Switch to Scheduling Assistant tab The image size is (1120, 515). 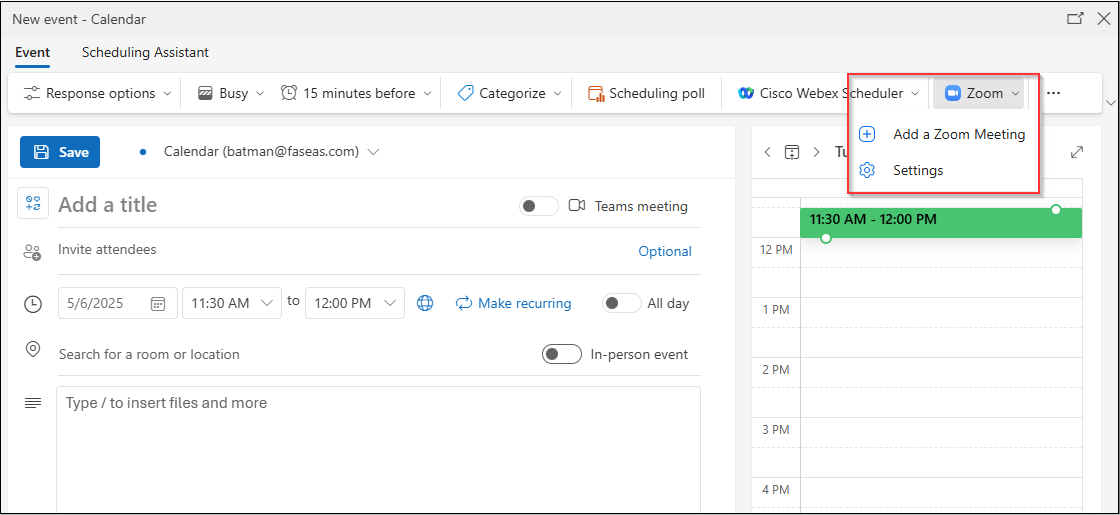pos(145,52)
